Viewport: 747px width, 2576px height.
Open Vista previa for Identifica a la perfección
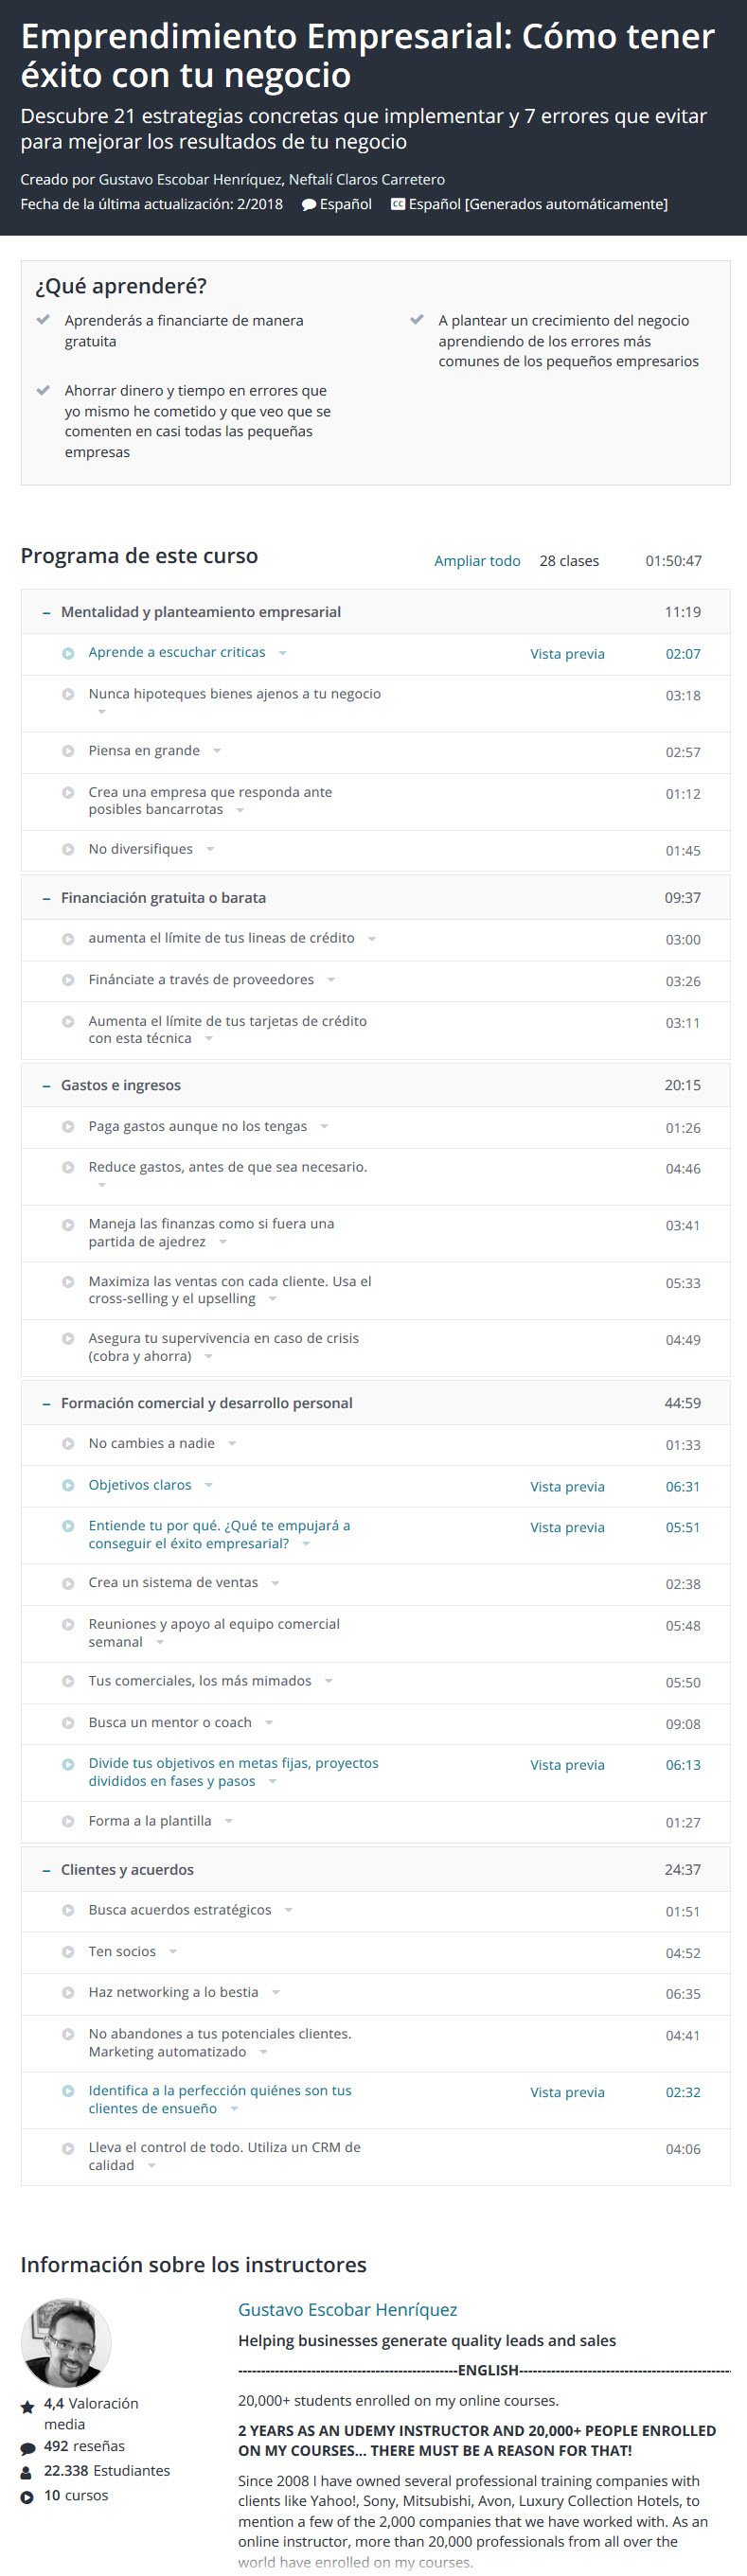(567, 2092)
